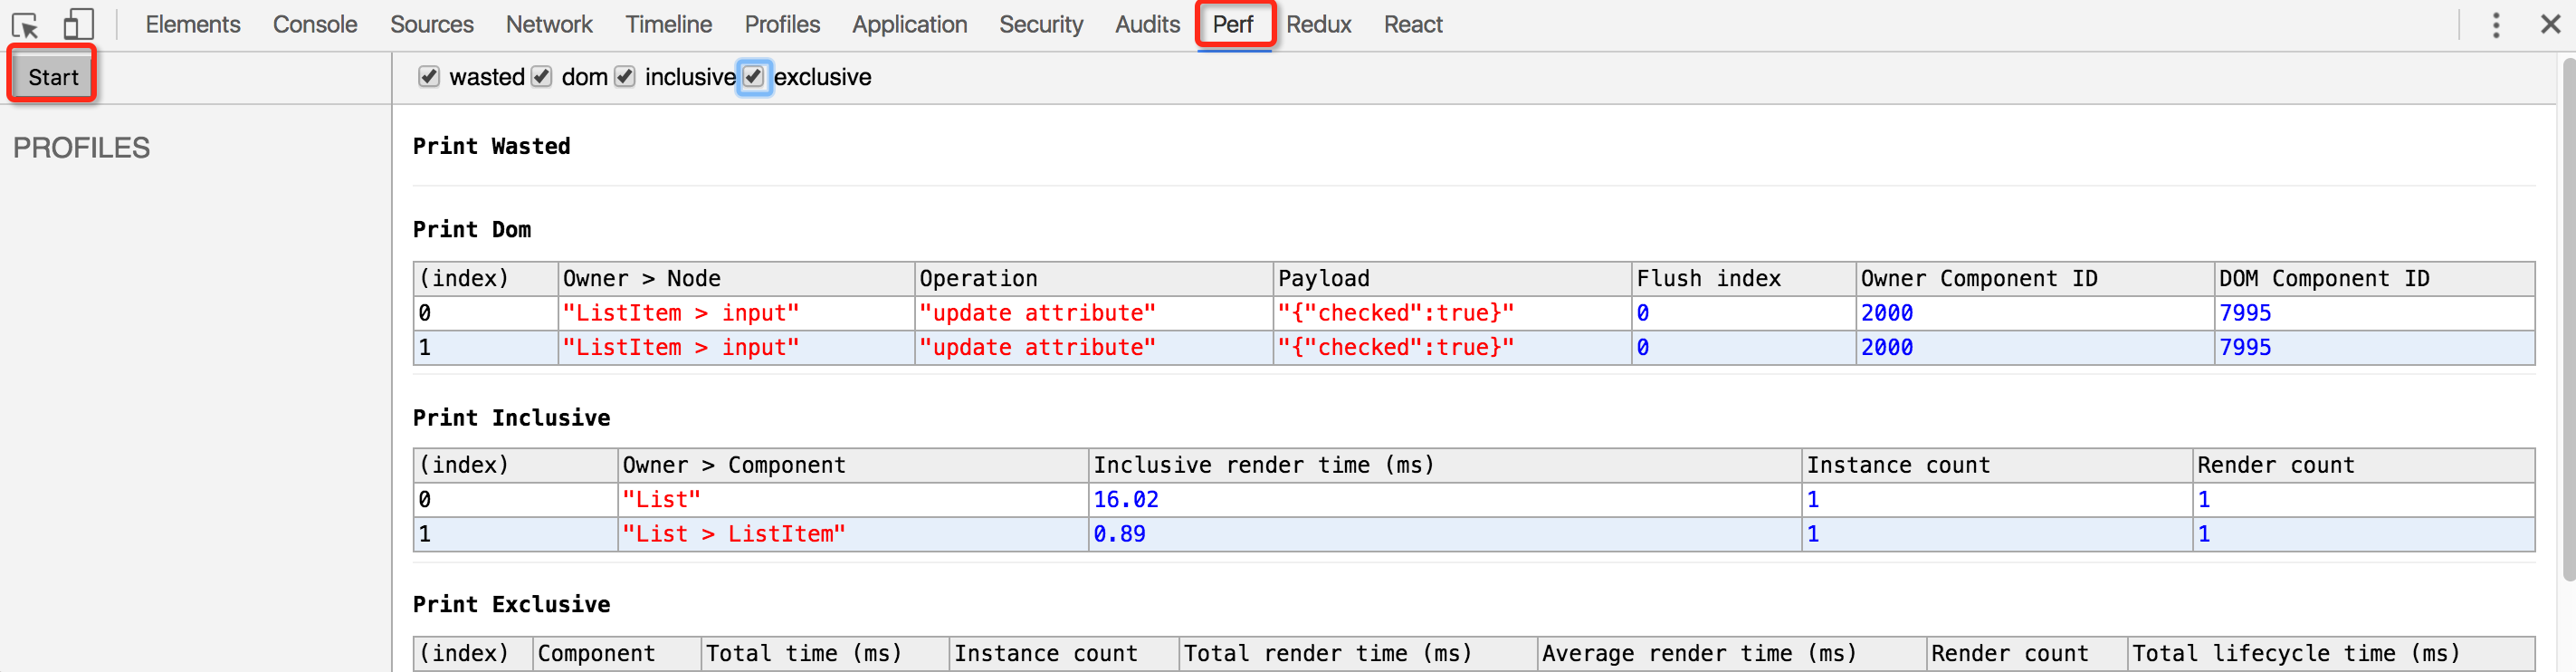
Task: Click the Print Dom heading
Action: (x=472, y=230)
